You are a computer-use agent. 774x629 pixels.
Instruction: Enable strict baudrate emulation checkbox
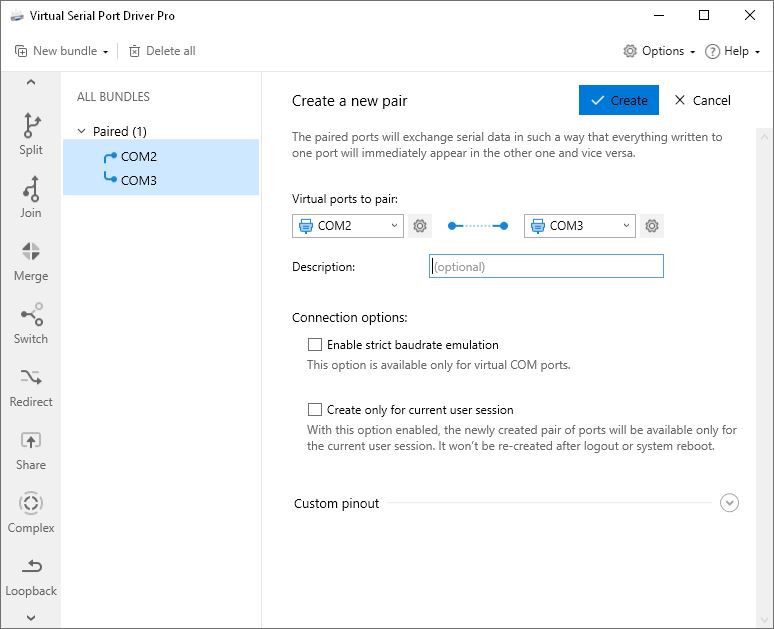315,345
